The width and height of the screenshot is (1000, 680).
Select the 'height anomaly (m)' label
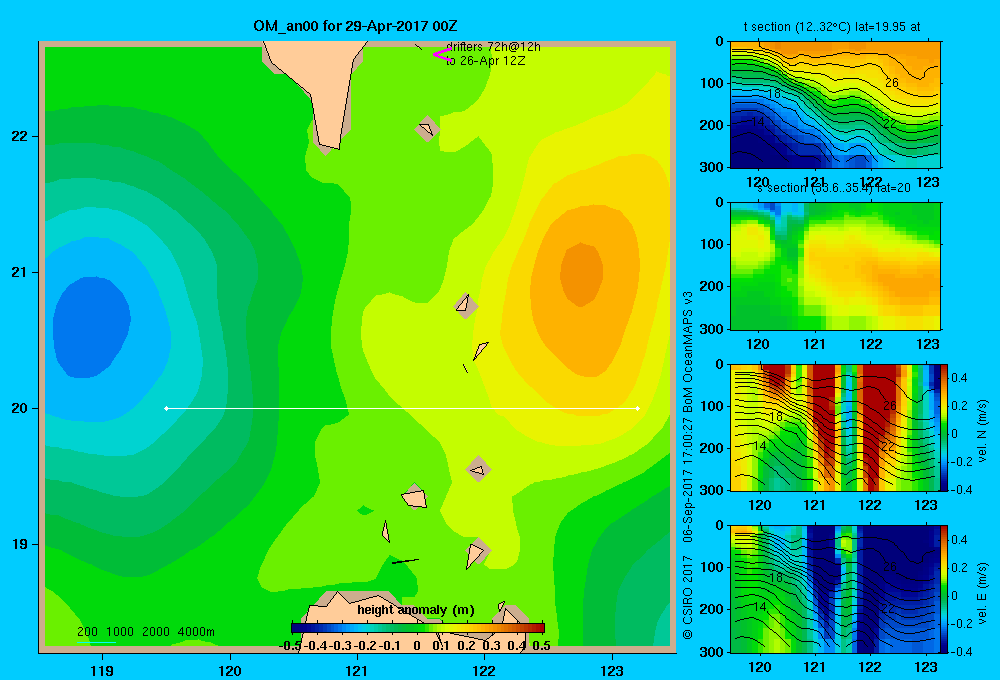point(416,610)
